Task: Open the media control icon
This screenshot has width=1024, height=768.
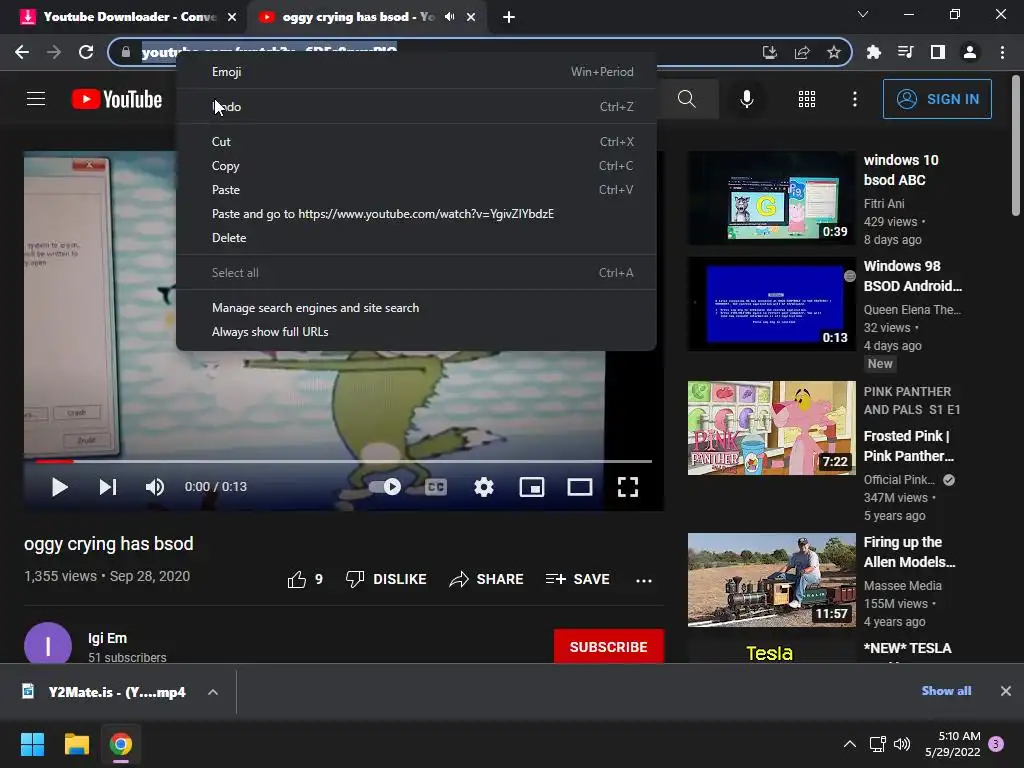Action: click(x=905, y=52)
